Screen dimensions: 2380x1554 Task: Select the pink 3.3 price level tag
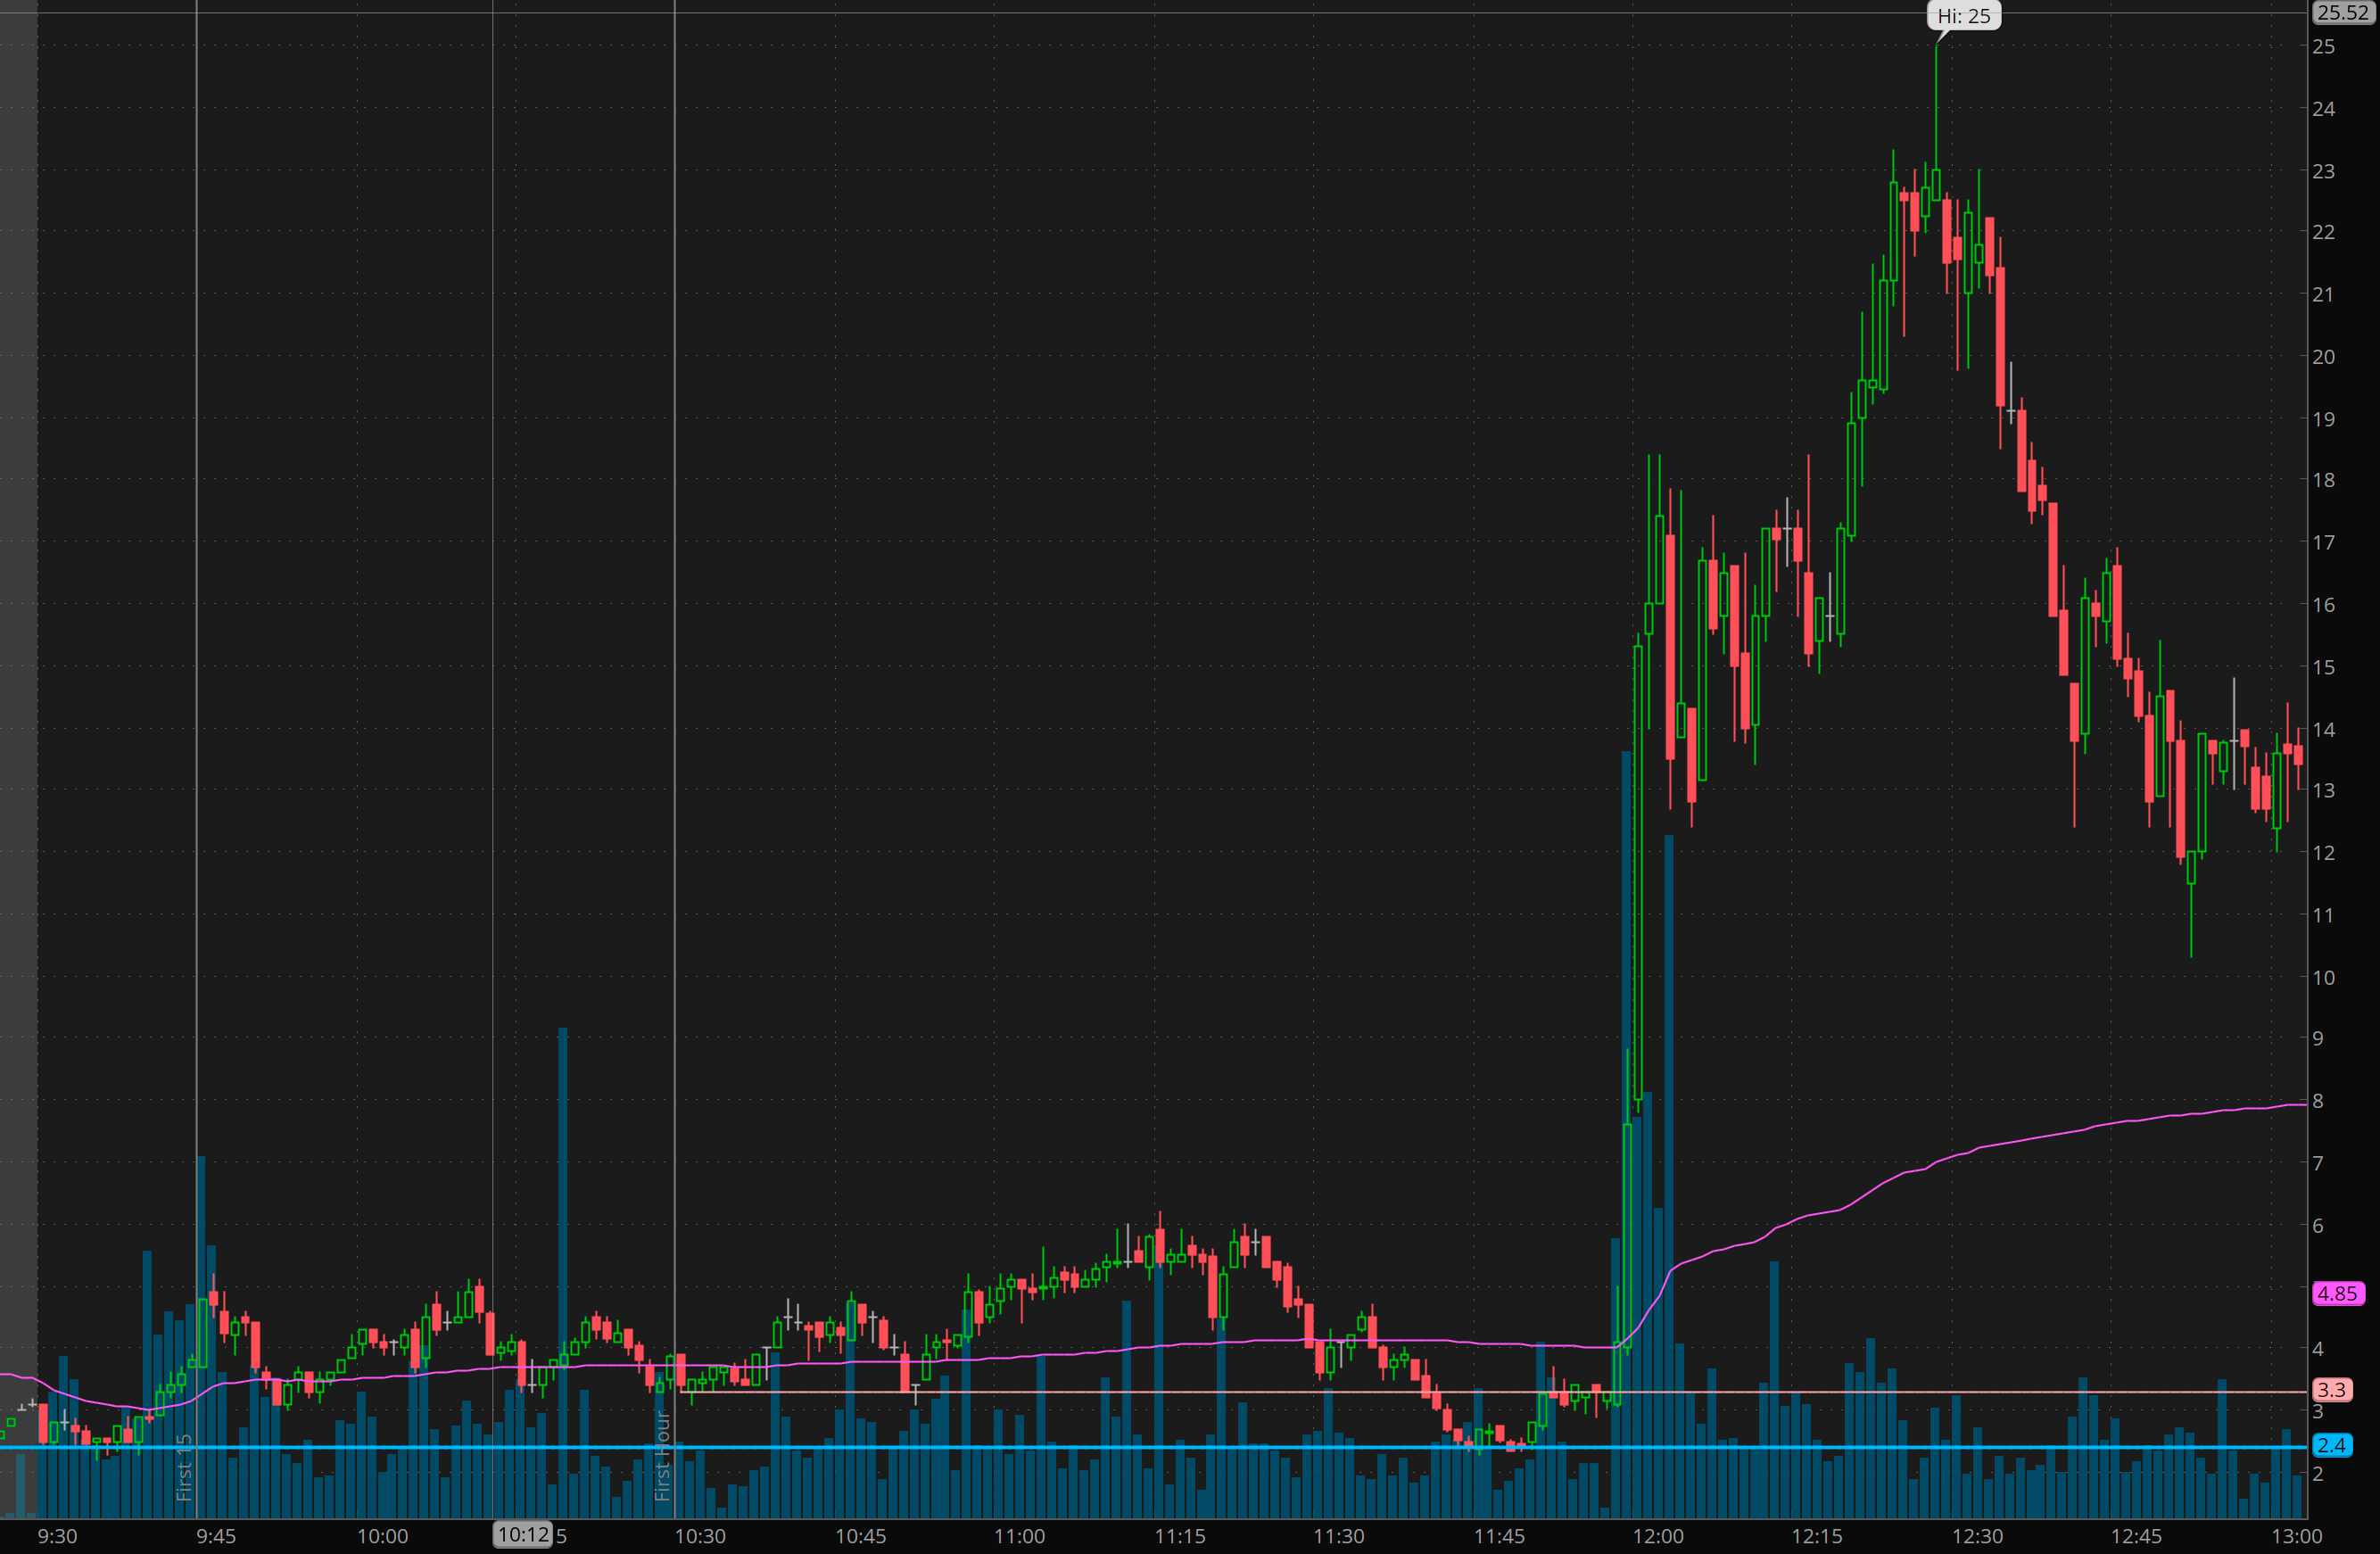[2331, 1389]
